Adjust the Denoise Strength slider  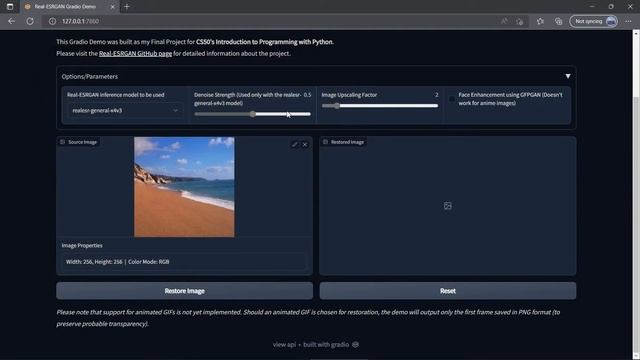point(252,114)
